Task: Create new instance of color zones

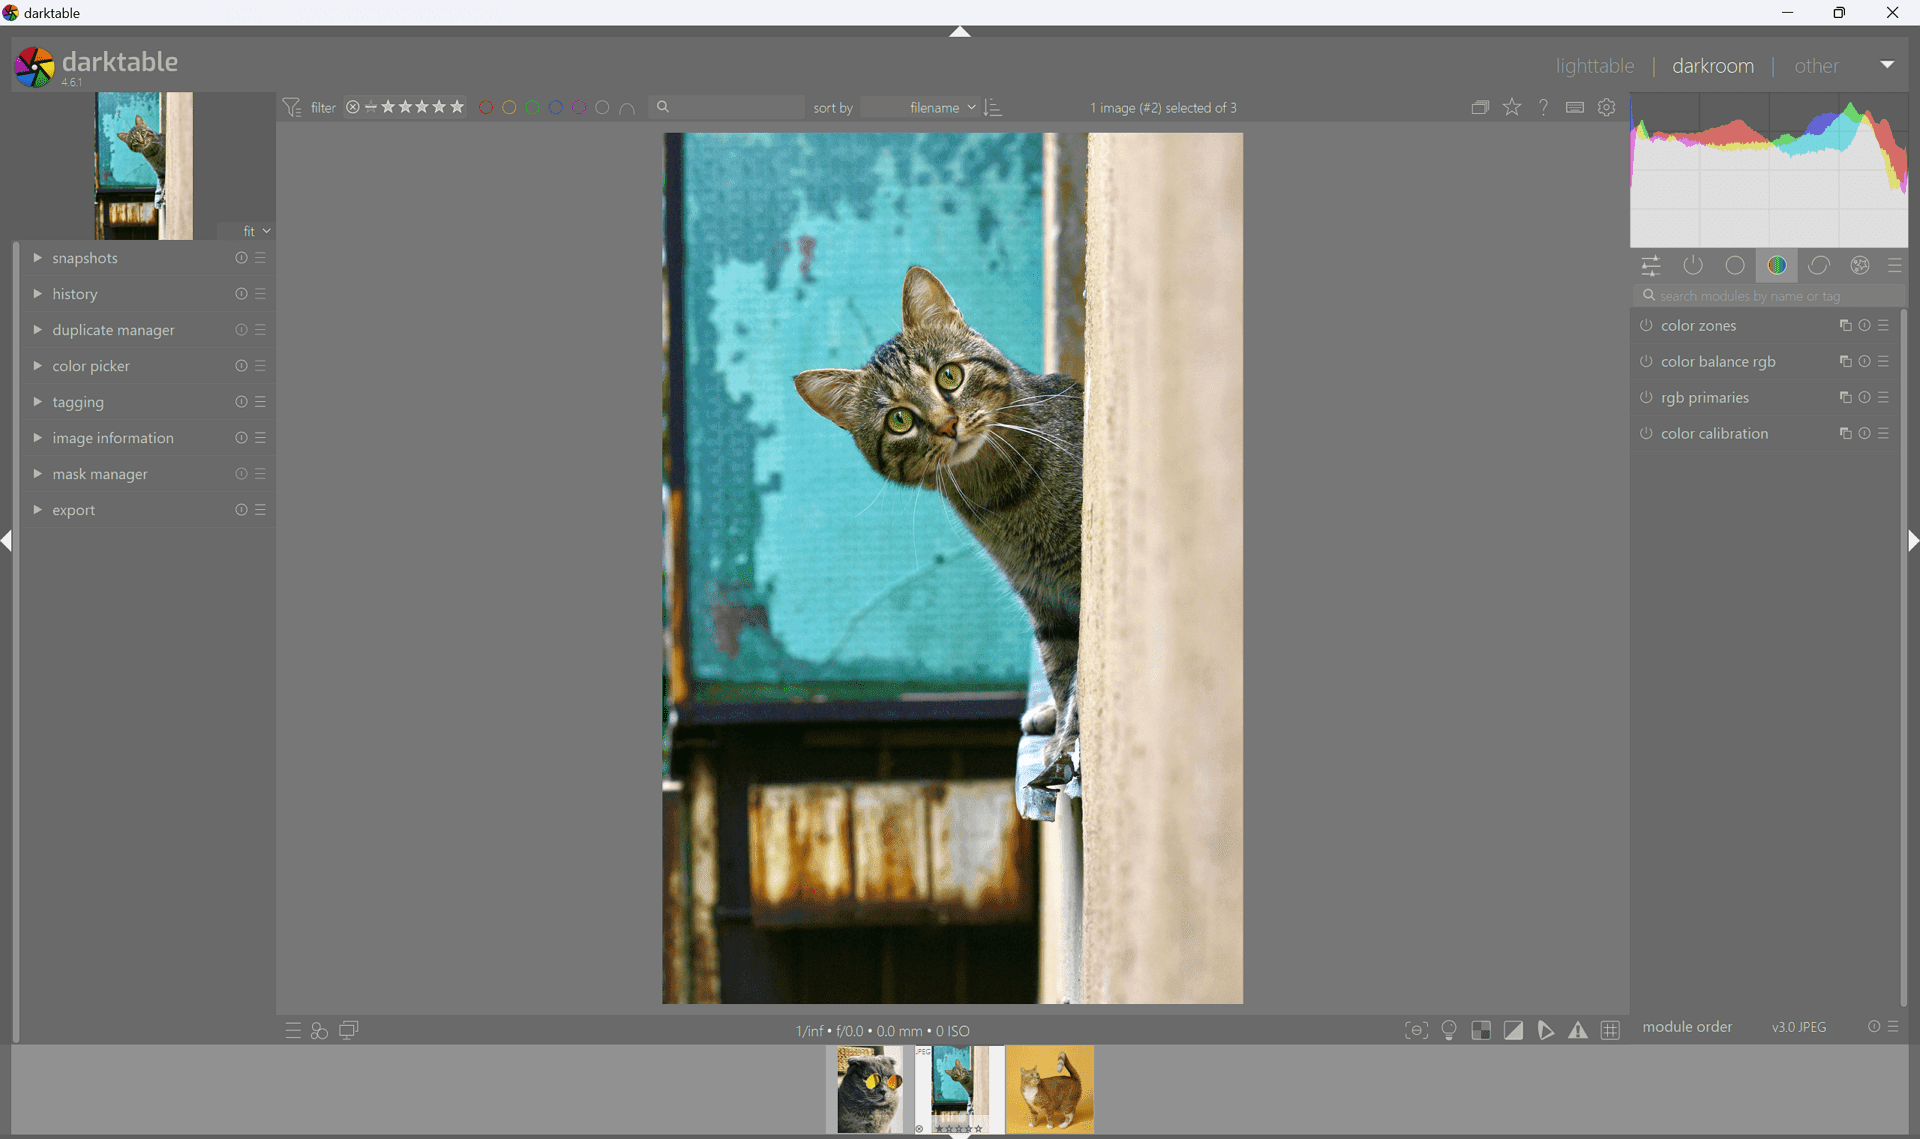Action: coord(1845,326)
